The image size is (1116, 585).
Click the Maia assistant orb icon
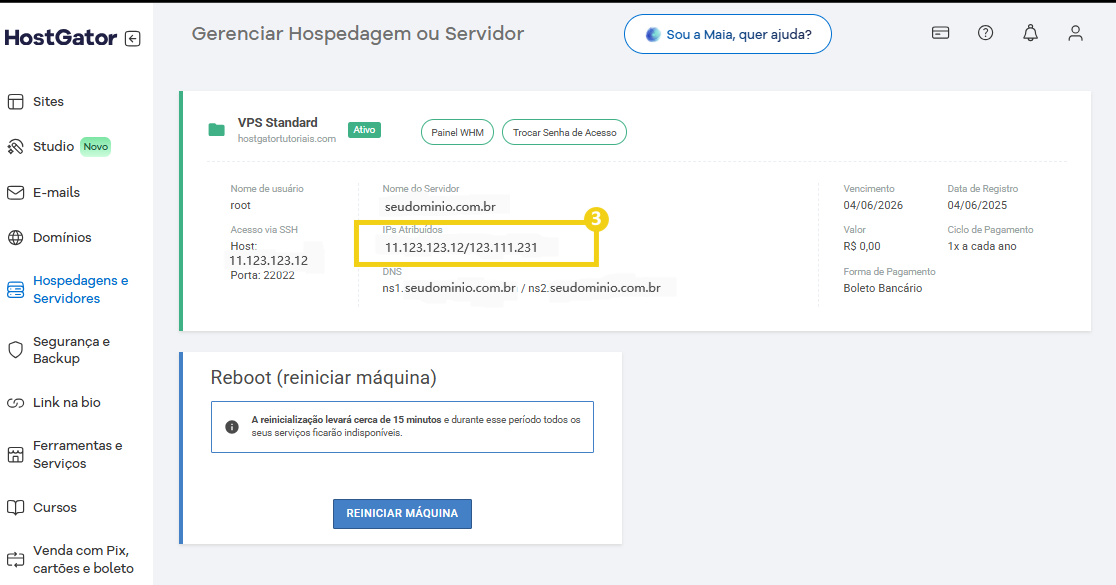[x=653, y=34]
